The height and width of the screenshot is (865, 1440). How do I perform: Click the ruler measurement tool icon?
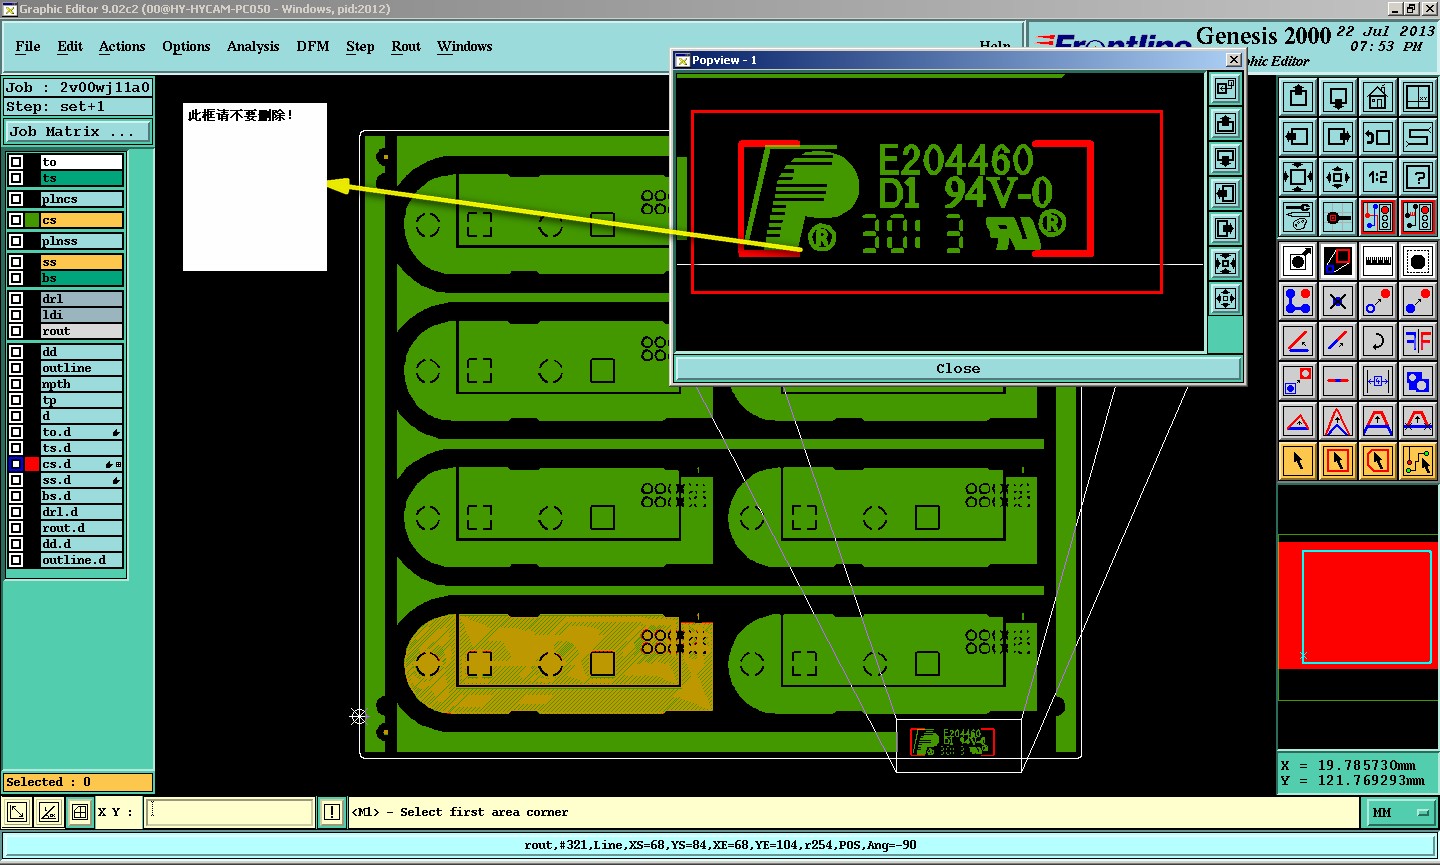[x=1378, y=261]
